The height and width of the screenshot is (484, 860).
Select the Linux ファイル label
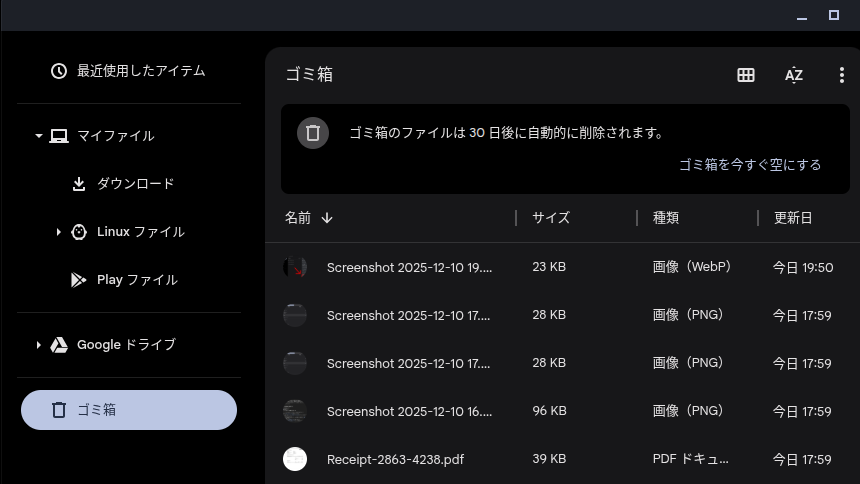coord(141,232)
